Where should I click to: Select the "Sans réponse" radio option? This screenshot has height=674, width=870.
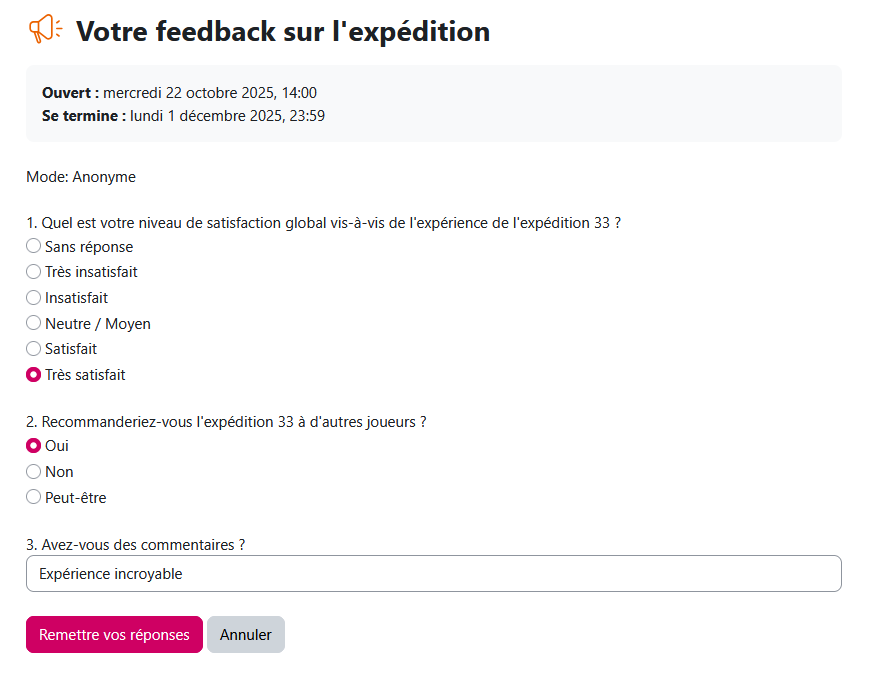[34, 246]
